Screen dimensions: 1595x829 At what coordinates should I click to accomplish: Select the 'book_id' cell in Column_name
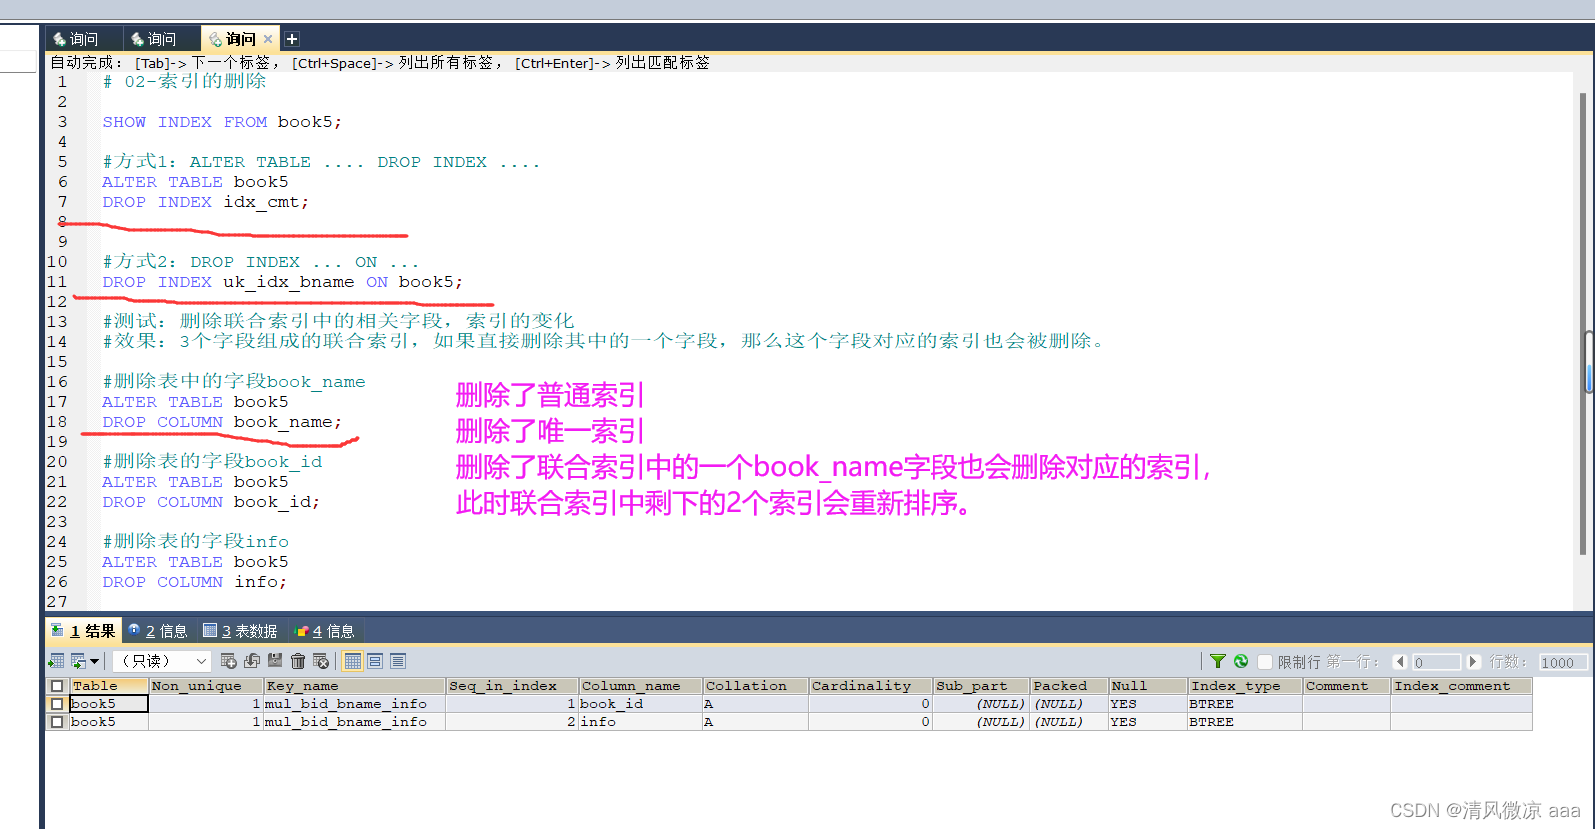[640, 704]
